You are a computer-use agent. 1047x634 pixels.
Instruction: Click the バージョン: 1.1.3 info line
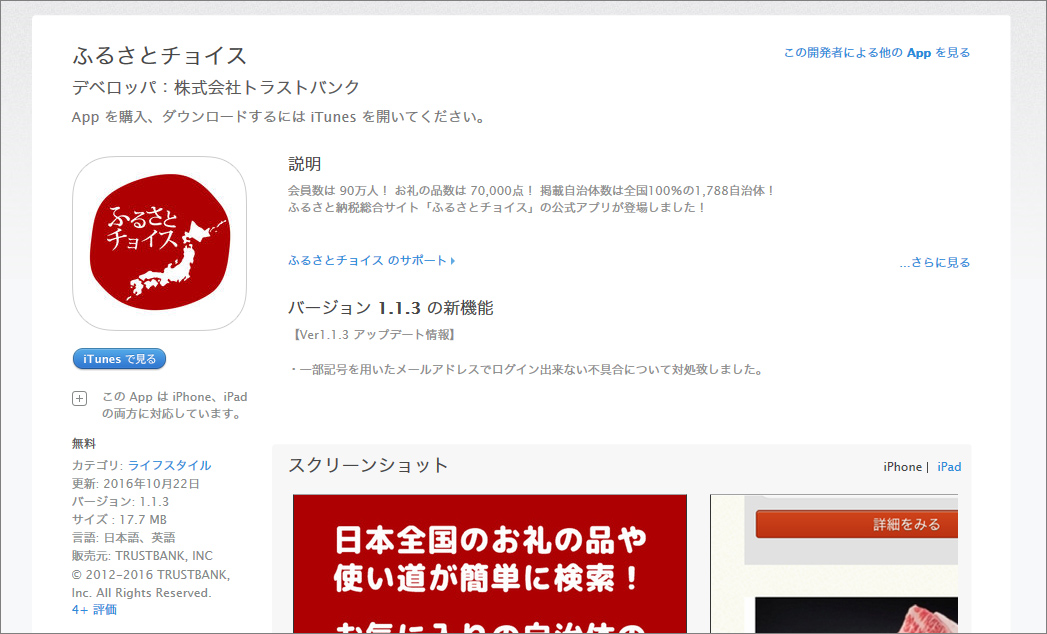pyautogui.click(x=120, y=502)
